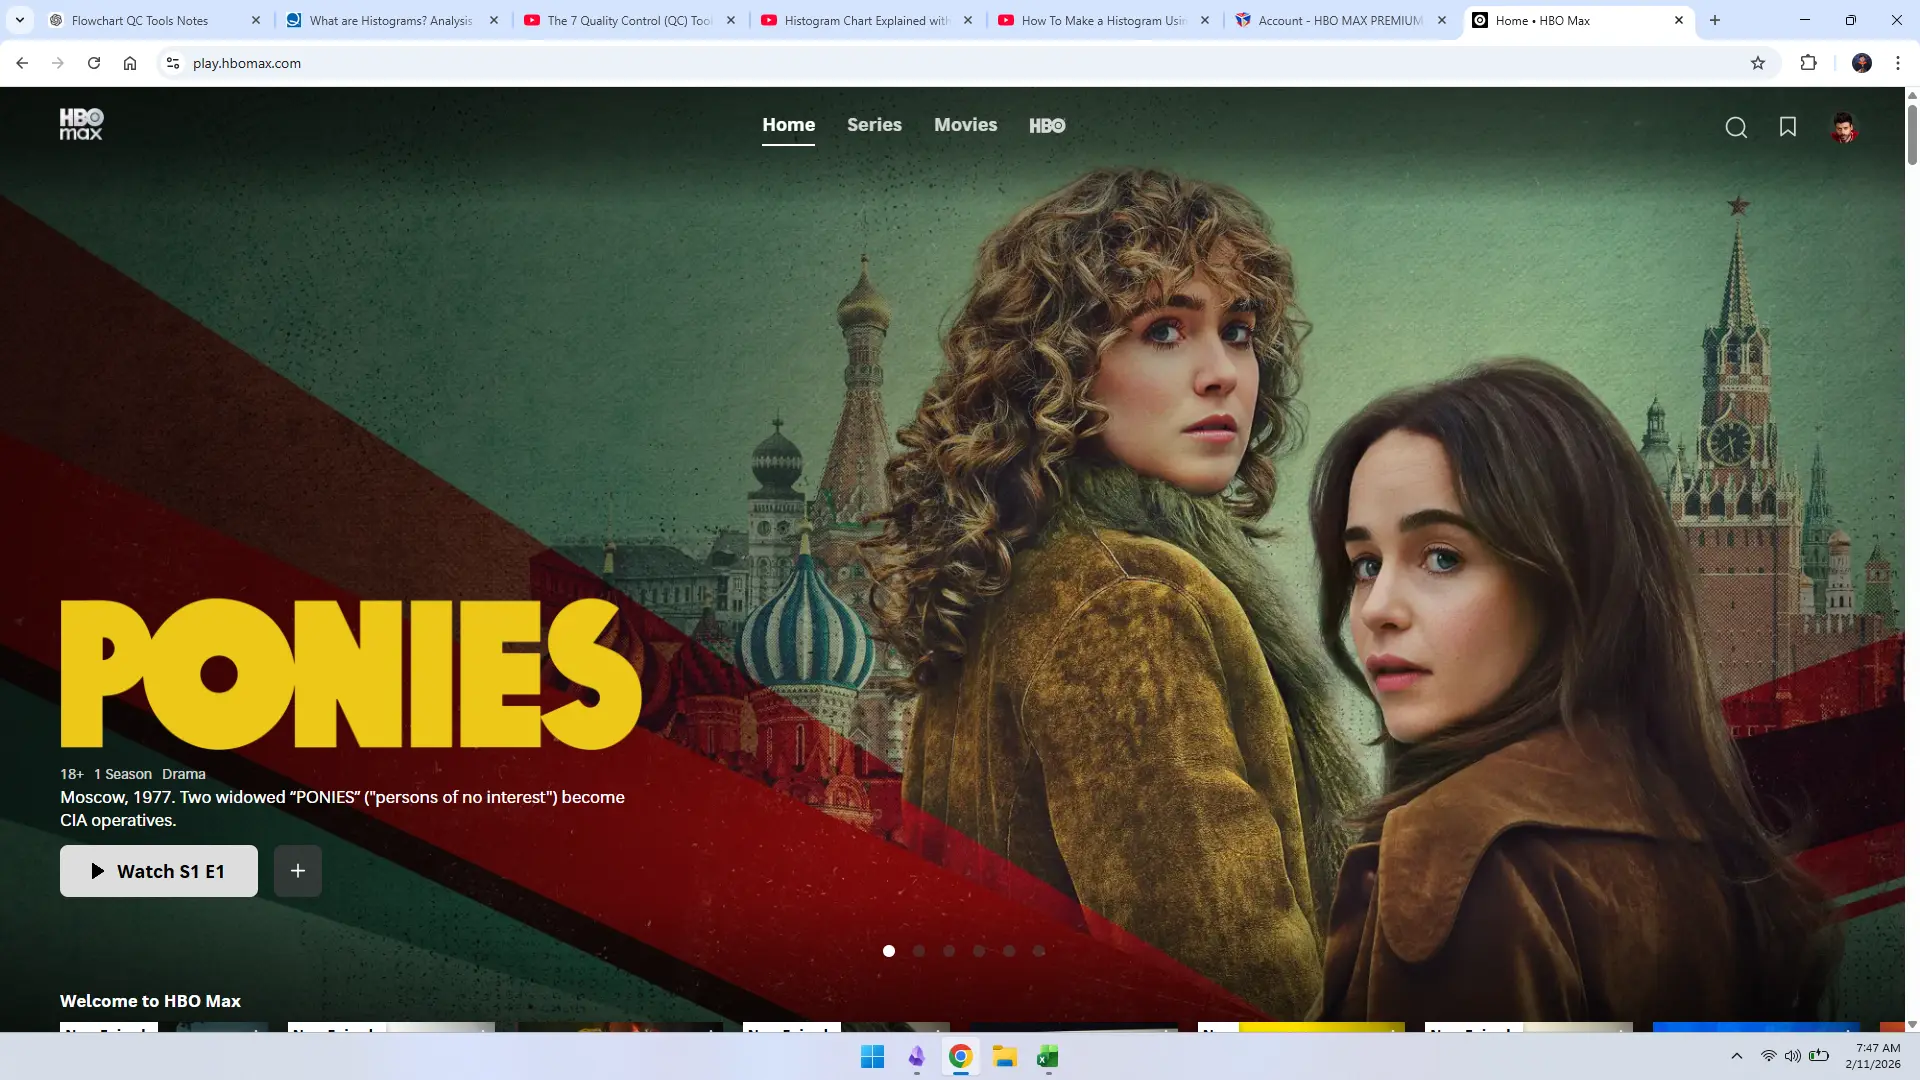The width and height of the screenshot is (1920, 1080).
Task: Close the Account - HBO MAX PREMIUM tab
Action: (x=1442, y=20)
